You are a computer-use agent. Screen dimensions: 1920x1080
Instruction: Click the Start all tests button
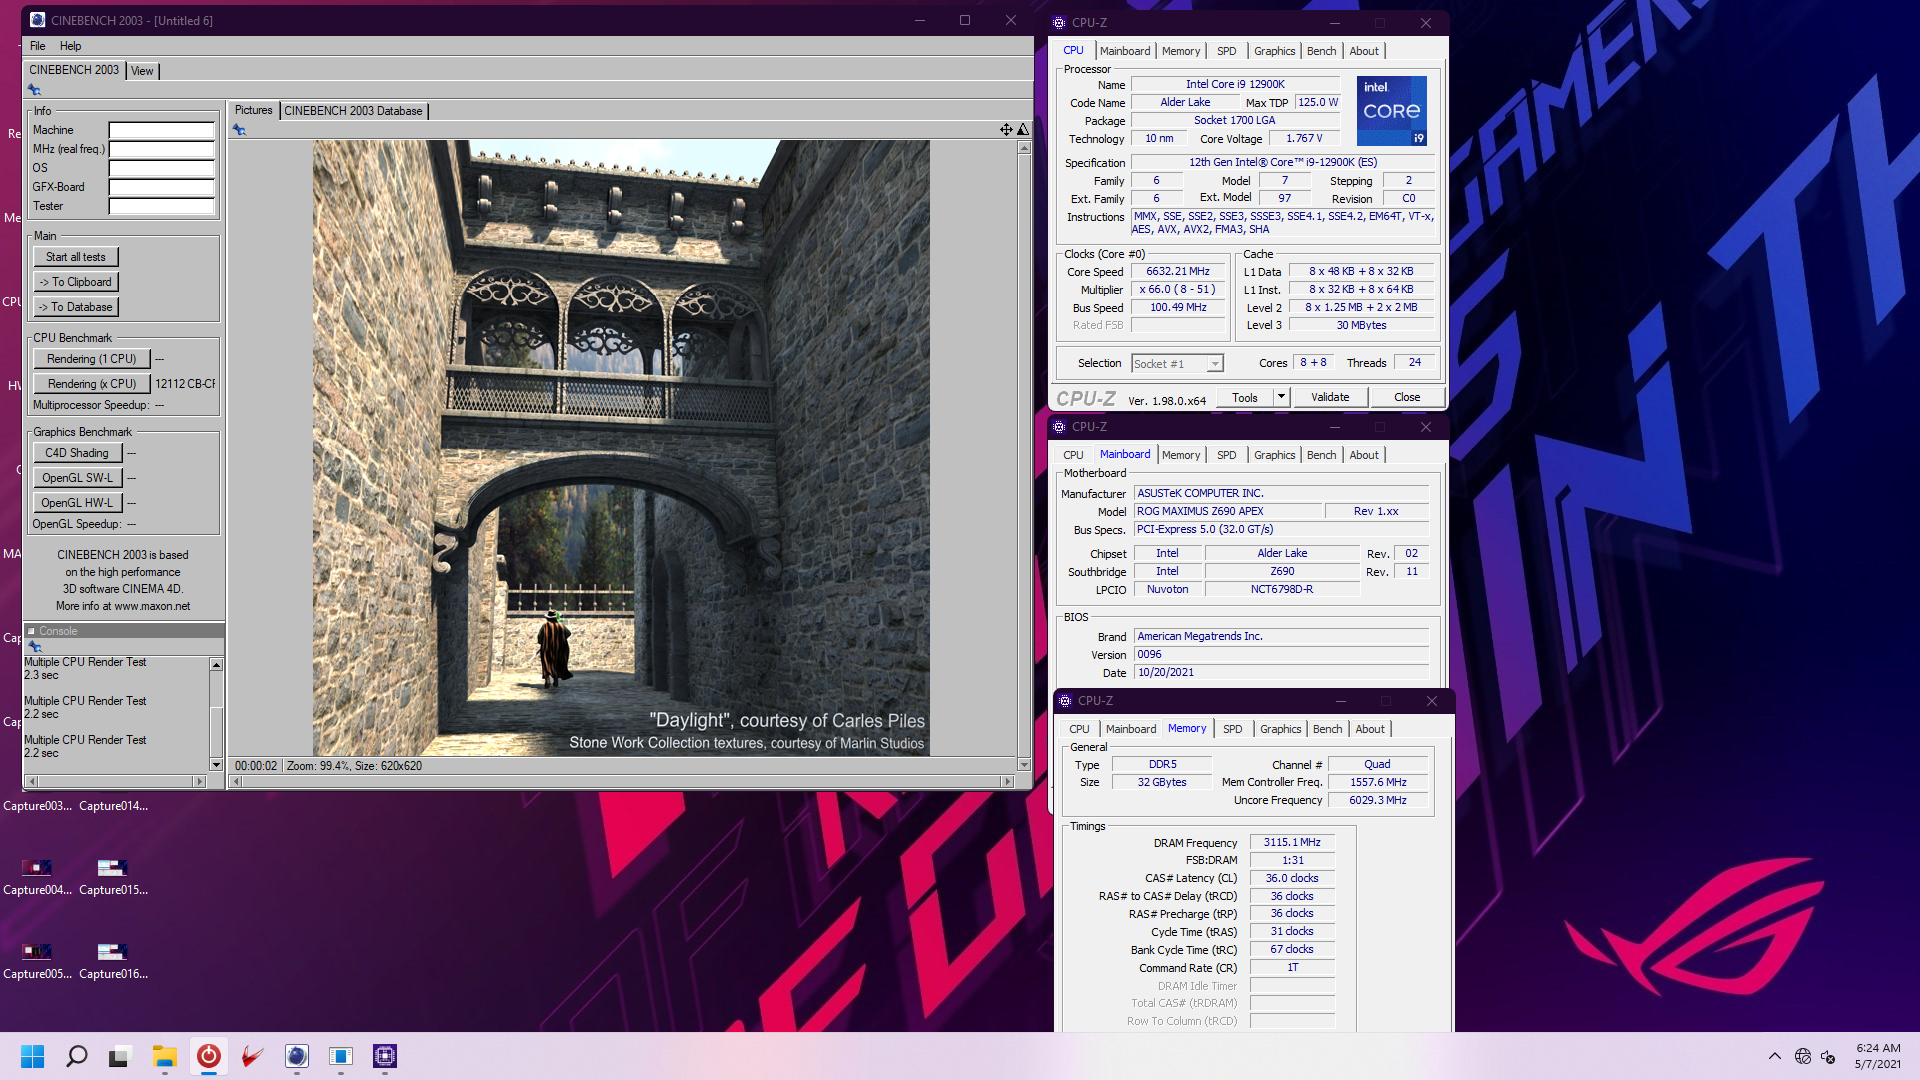click(x=76, y=257)
